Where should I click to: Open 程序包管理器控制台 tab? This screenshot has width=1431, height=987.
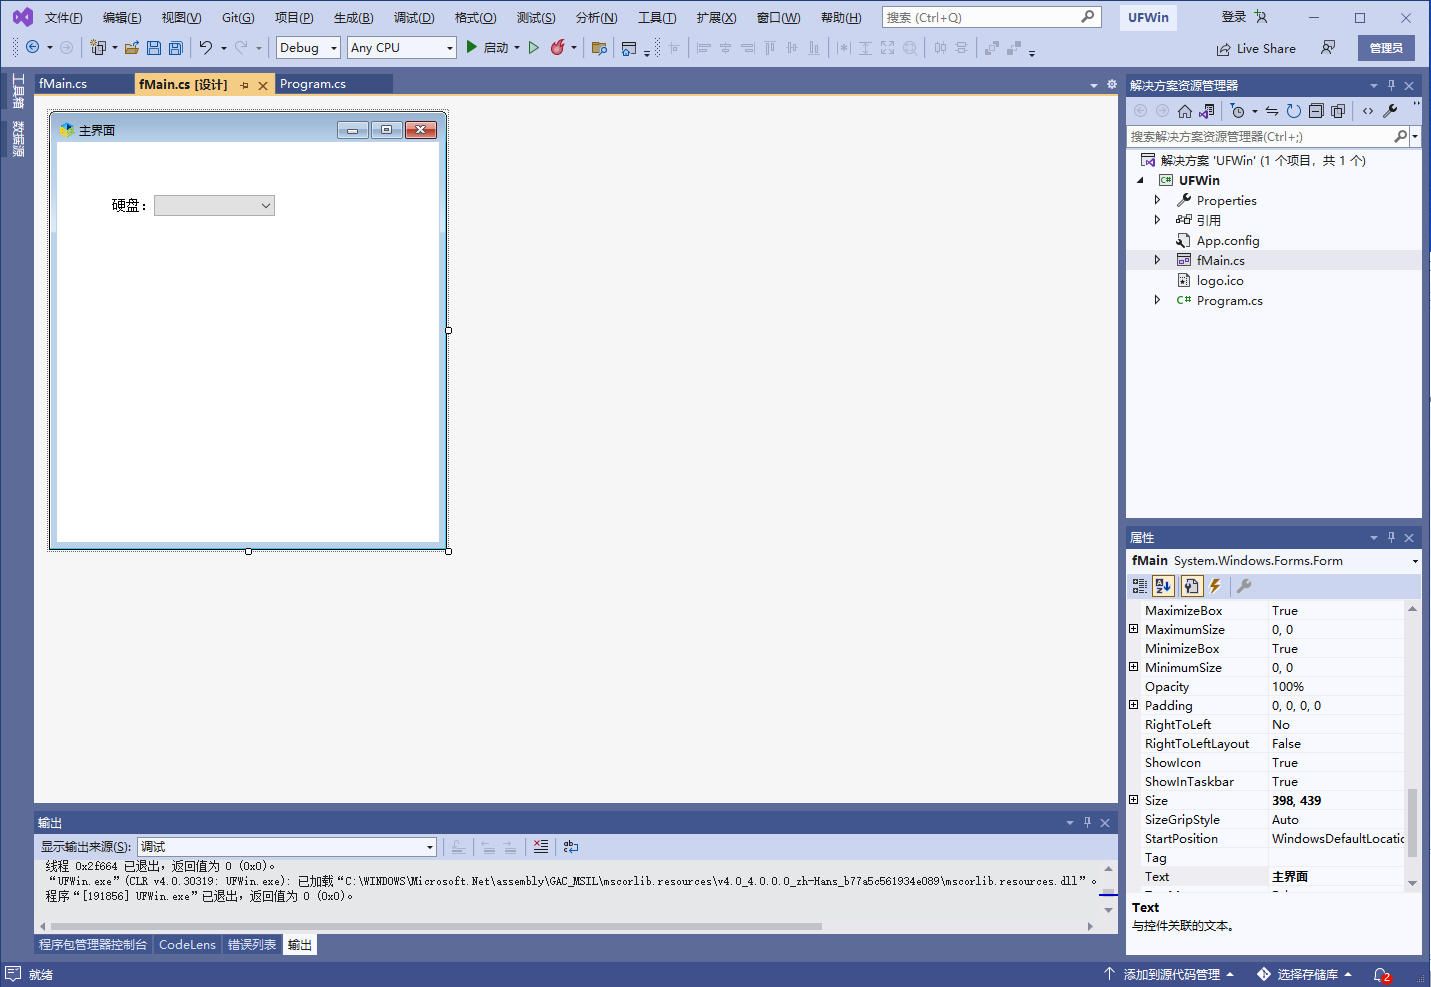point(93,944)
